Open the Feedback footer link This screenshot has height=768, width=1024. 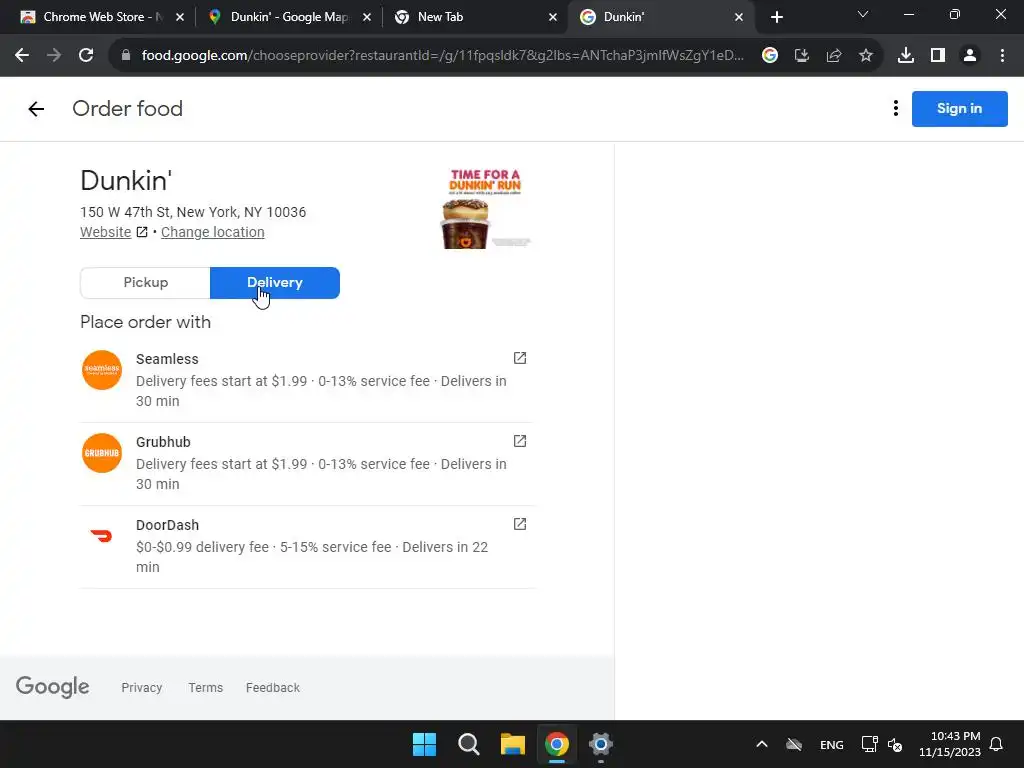coord(273,687)
